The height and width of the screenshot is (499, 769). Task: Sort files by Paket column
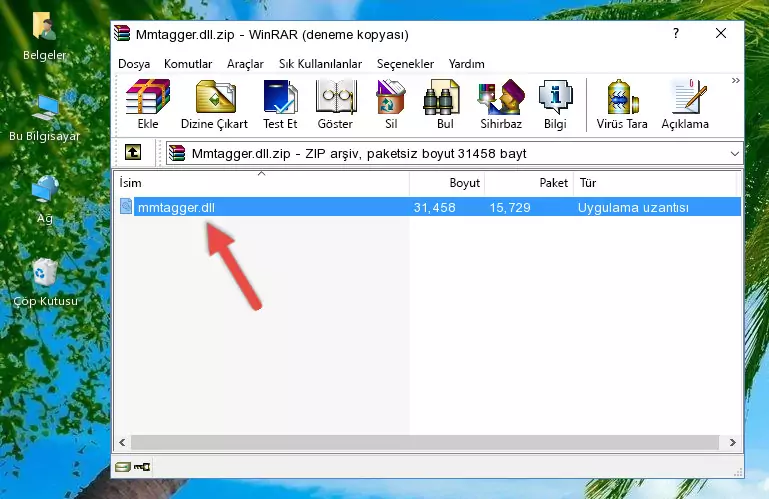click(x=529, y=183)
